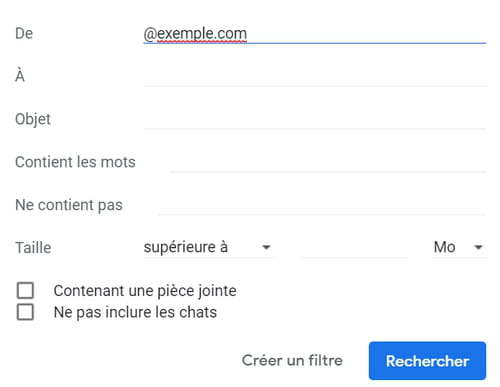Open the supérieure à size comparison dropdown
This screenshot has width=500, height=387.
pos(208,247)
